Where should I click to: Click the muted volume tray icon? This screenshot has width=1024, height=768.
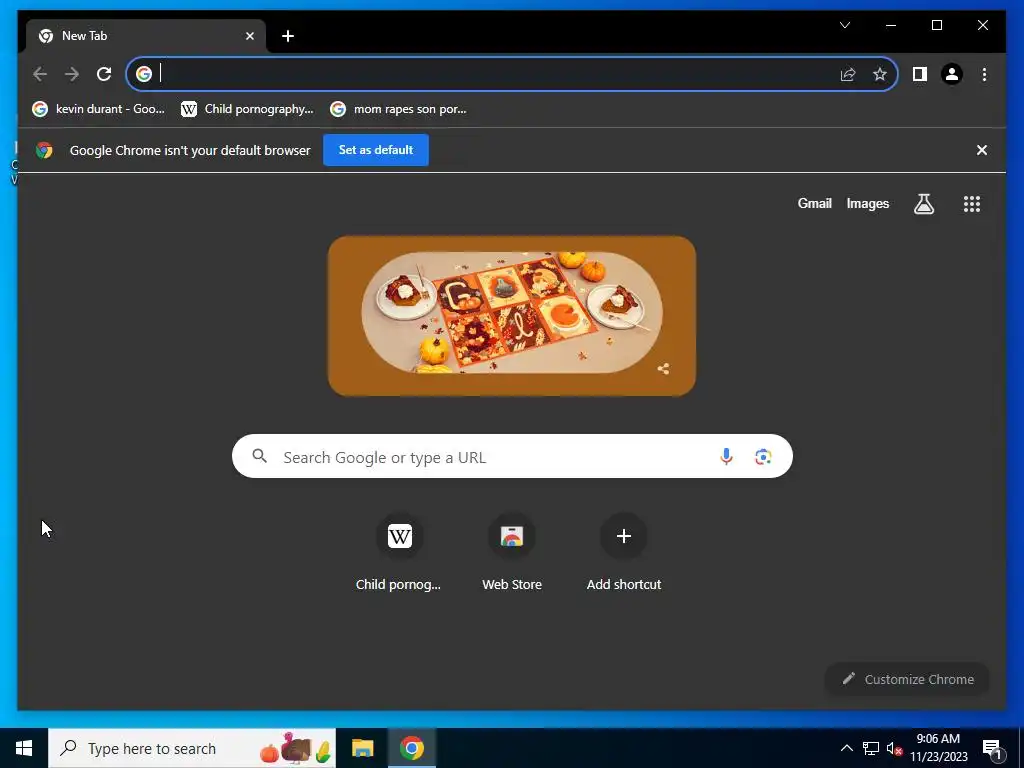(x=894, y=748)
